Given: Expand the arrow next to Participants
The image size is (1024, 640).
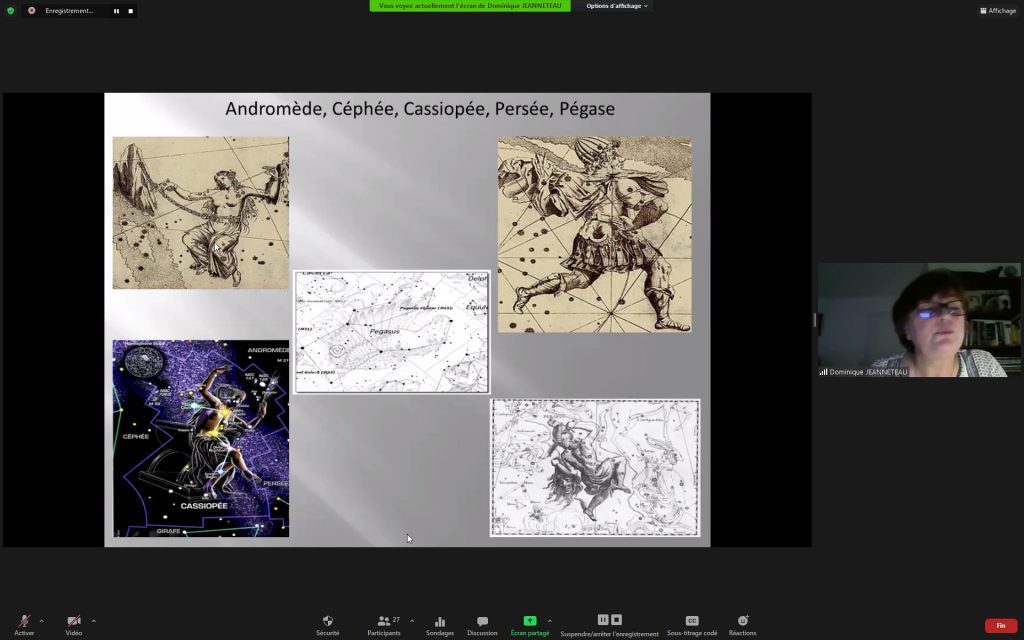Looking at the screenshot, I should pos(411,621).
